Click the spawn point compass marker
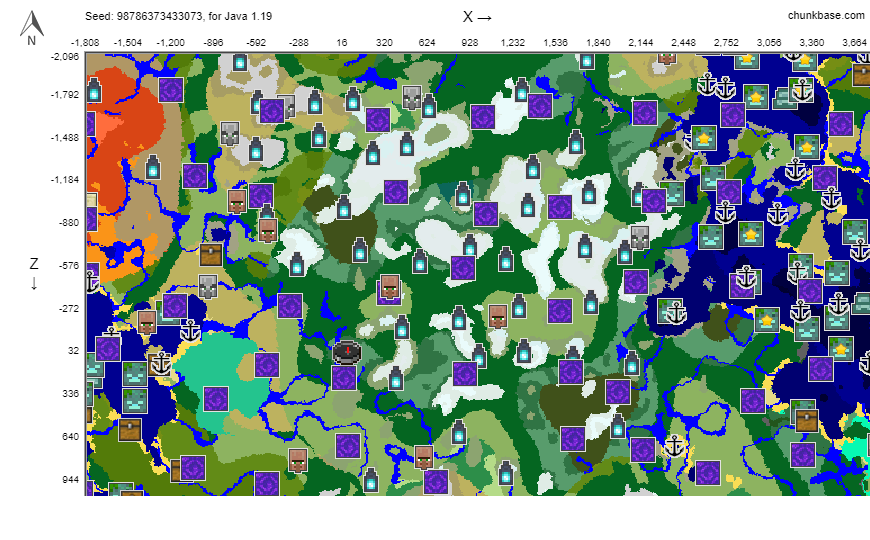This screenshot has height=540, width=870. (x=347, y=352)
